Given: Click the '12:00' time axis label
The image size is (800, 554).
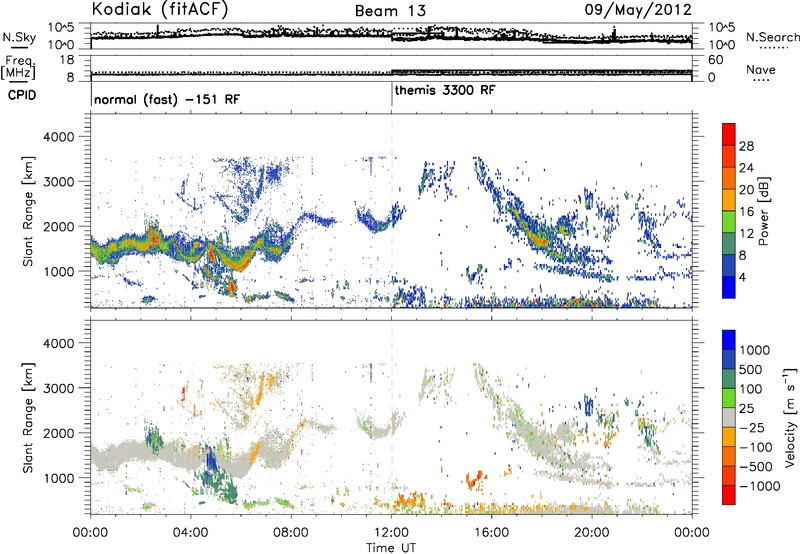Looking at the screenshot, I should pyautogui.click(x=391, y=533).
